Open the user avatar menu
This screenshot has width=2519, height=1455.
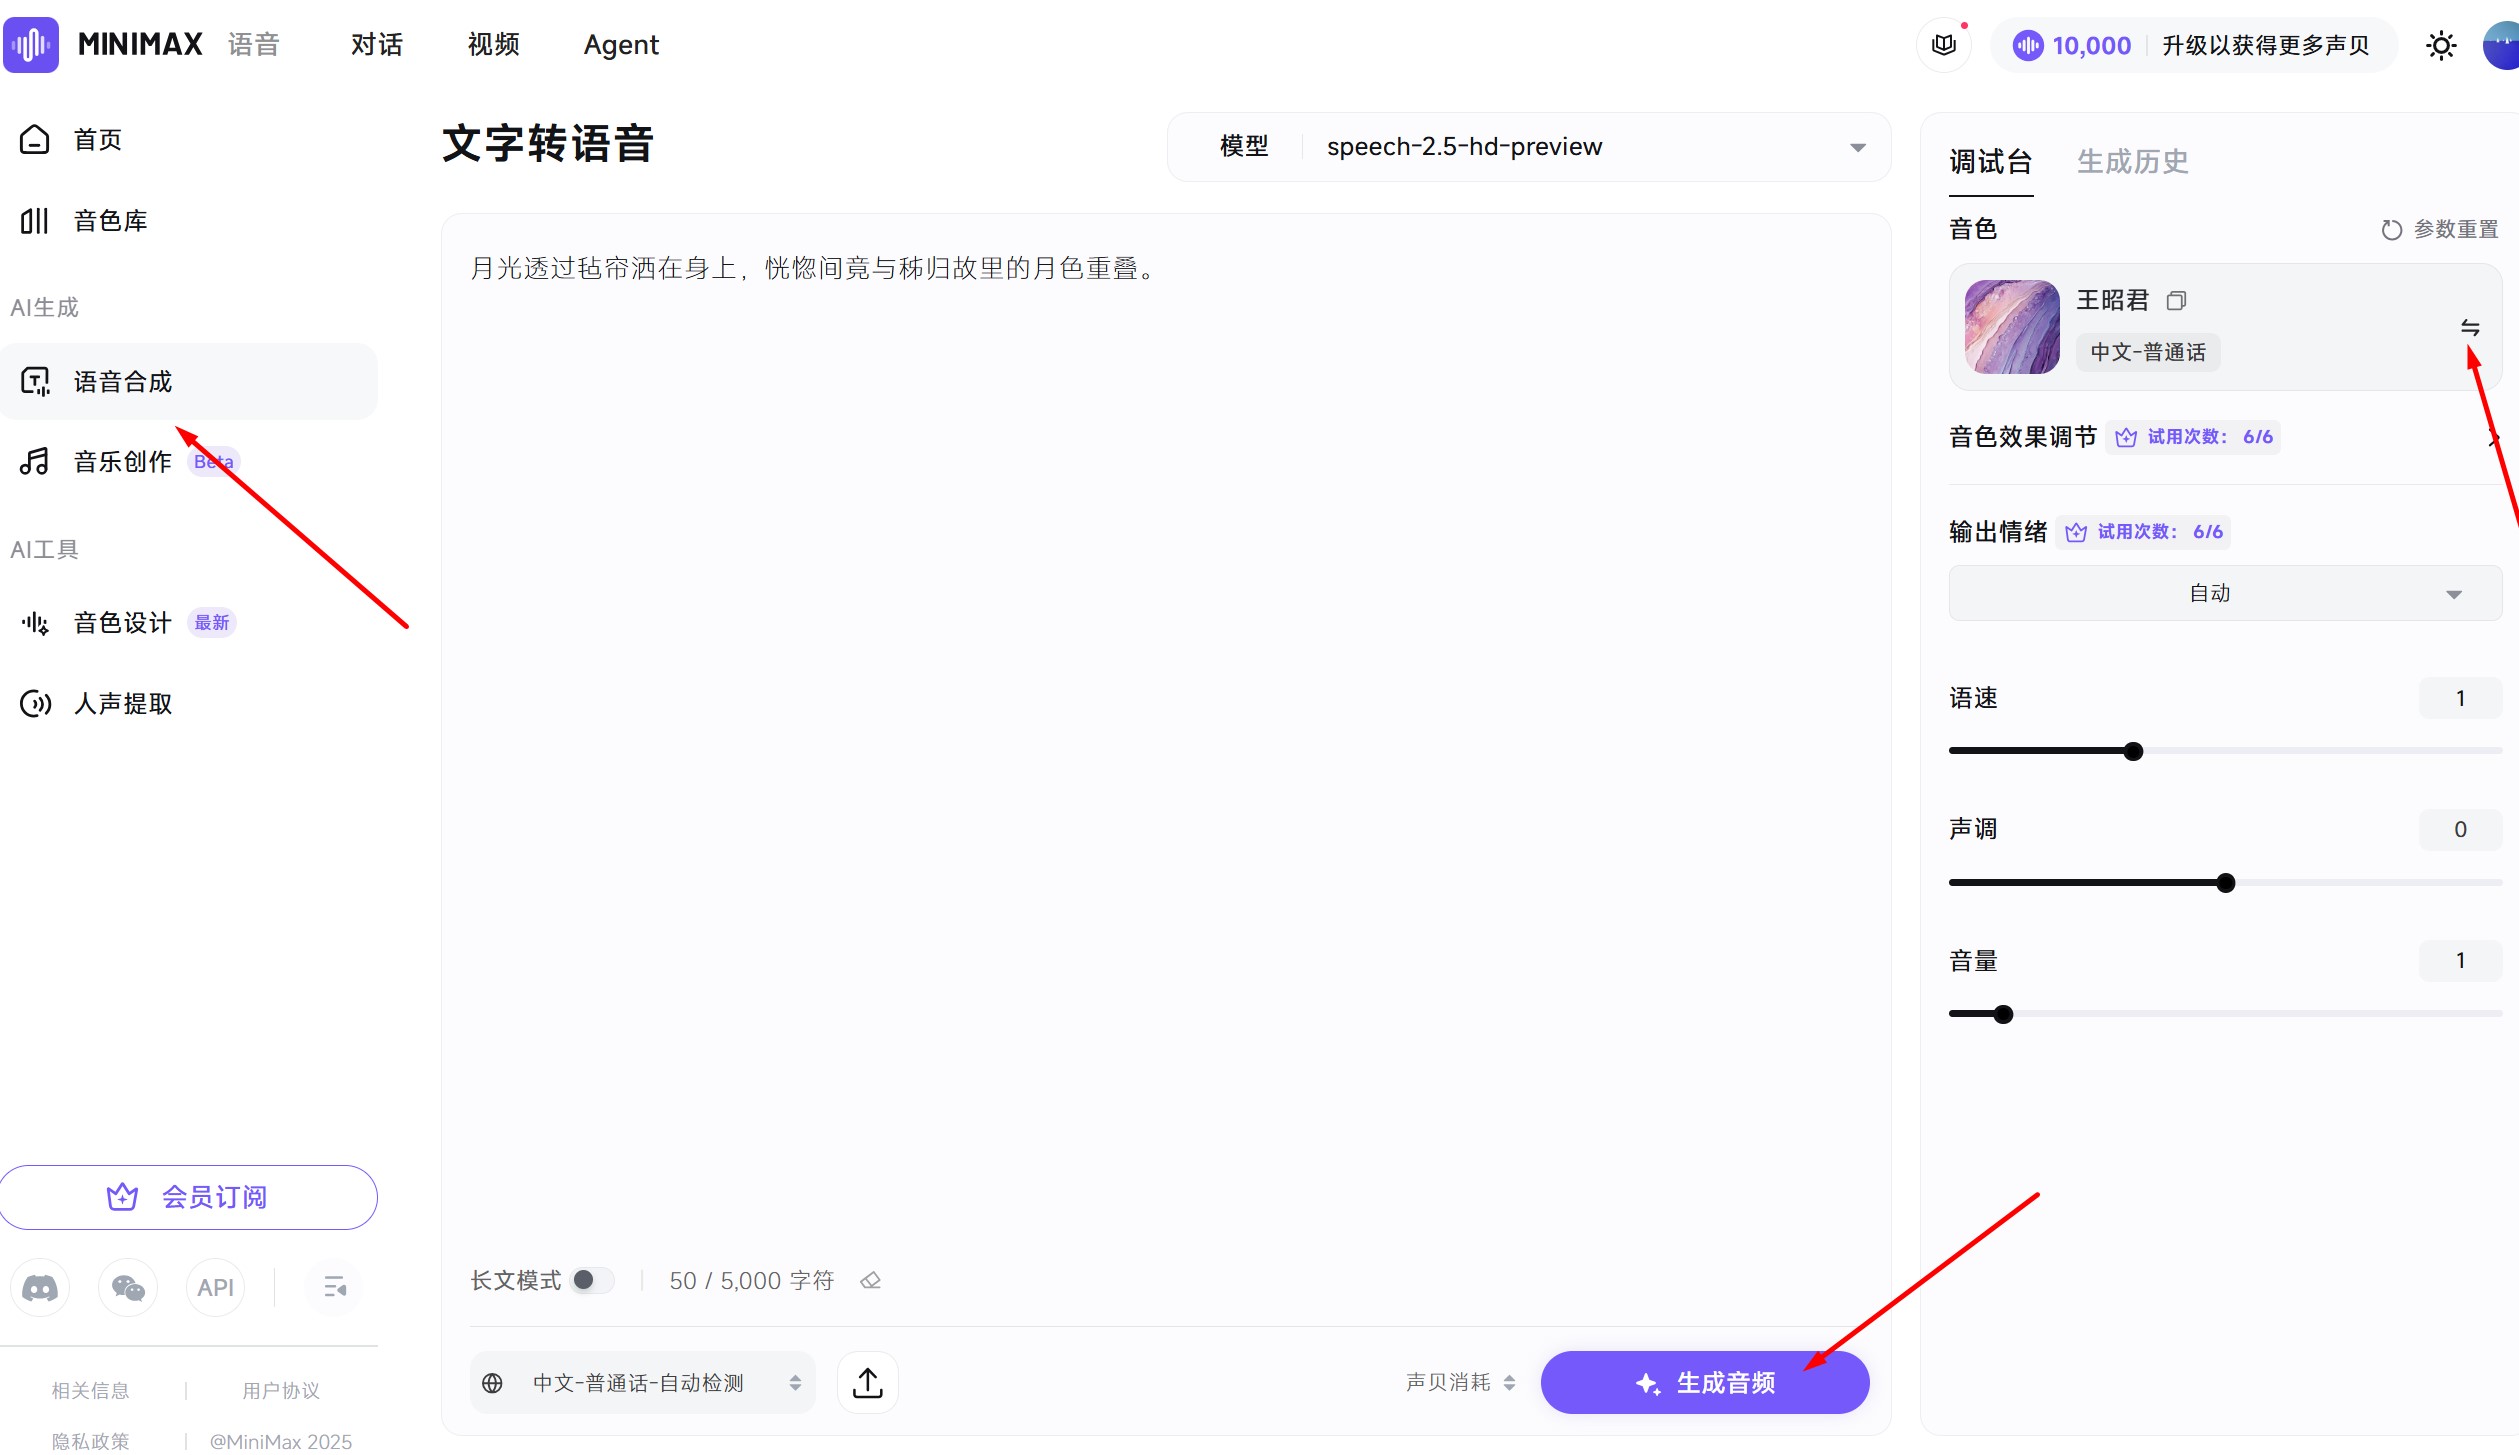click(x=2501, y=45)
